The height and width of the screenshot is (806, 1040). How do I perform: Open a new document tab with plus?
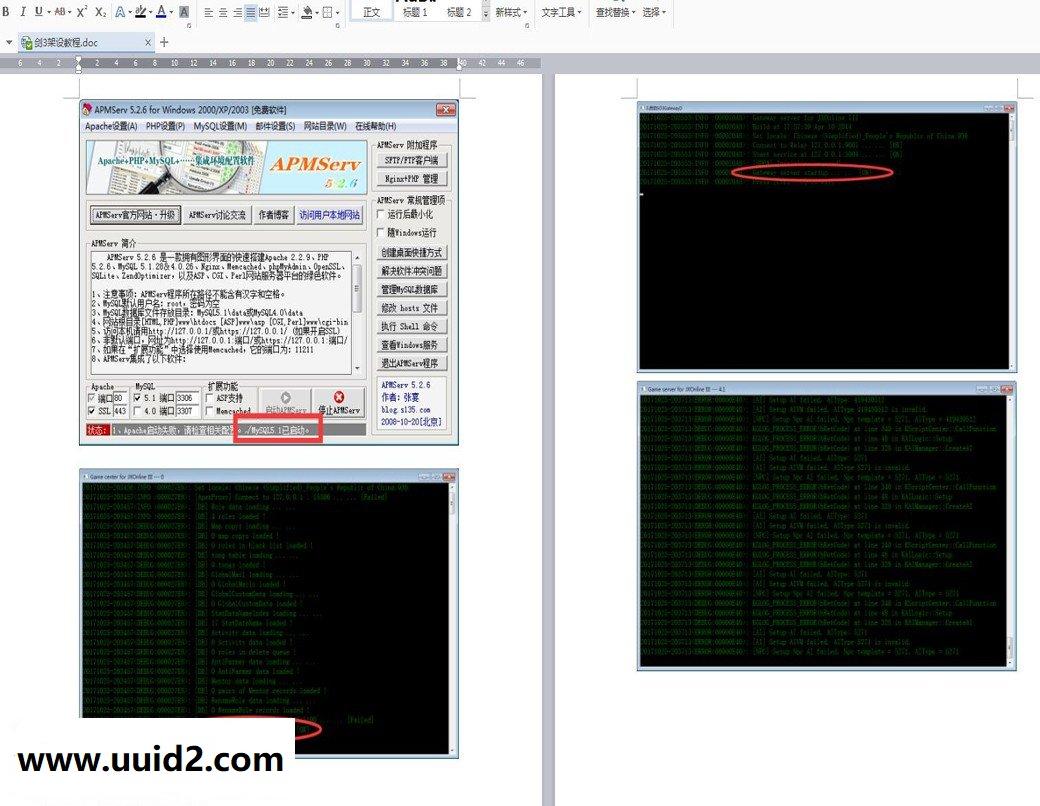point(165,42)
